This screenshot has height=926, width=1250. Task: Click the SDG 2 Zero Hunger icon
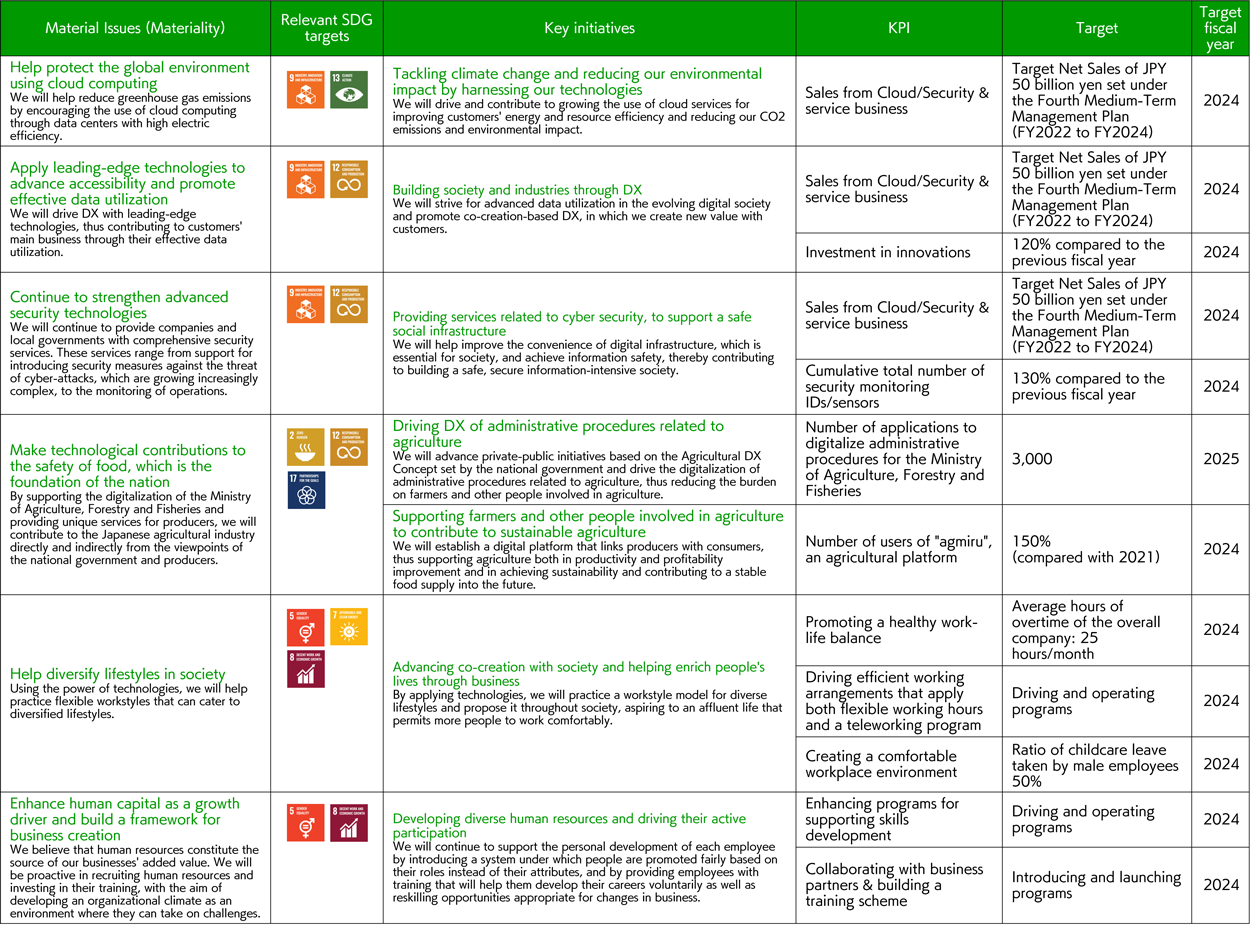click(x=305, y=447)
